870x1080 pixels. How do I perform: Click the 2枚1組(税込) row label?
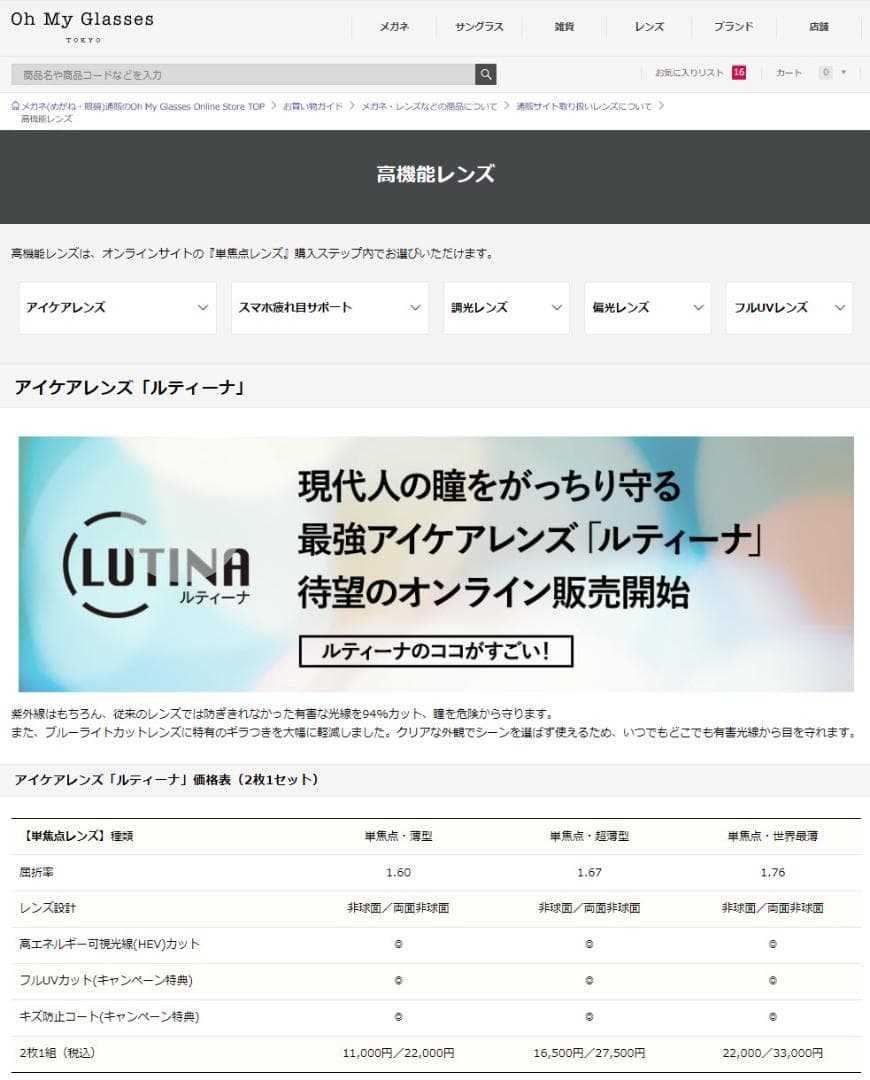pyautogui.click(x=57, y=1053)
